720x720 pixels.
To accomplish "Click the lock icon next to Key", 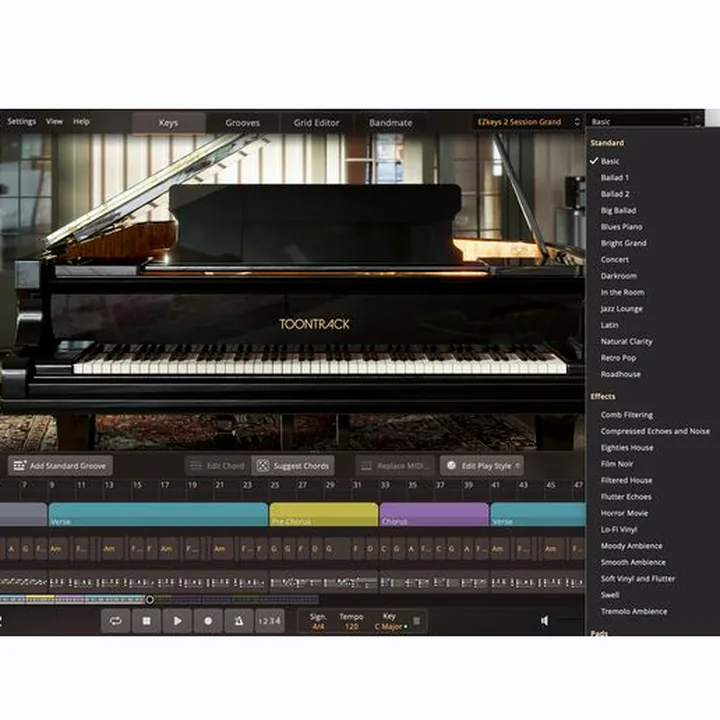I will pyautogui.click(x=416, y=621).
